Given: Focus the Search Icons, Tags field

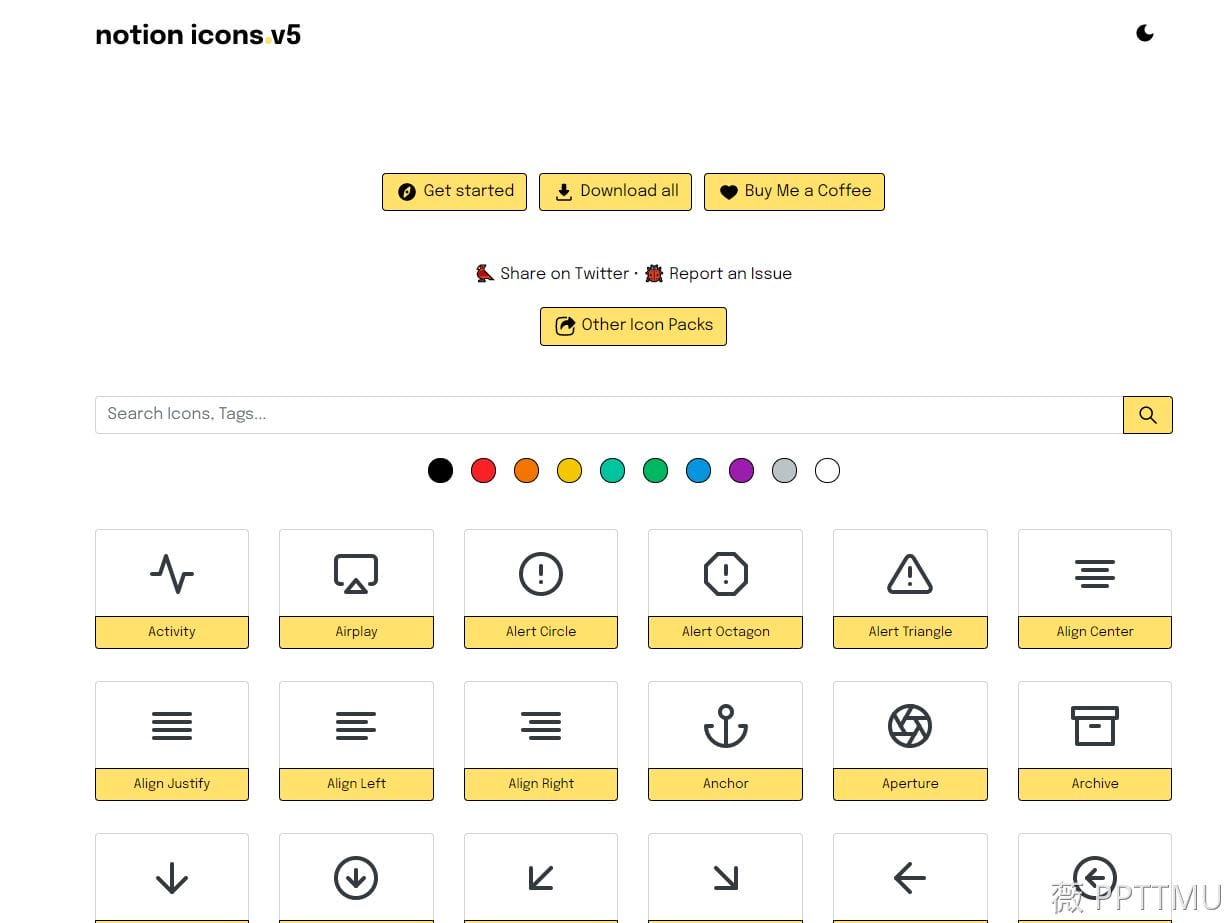Looking at the screenshot, I should coord(609,415).
